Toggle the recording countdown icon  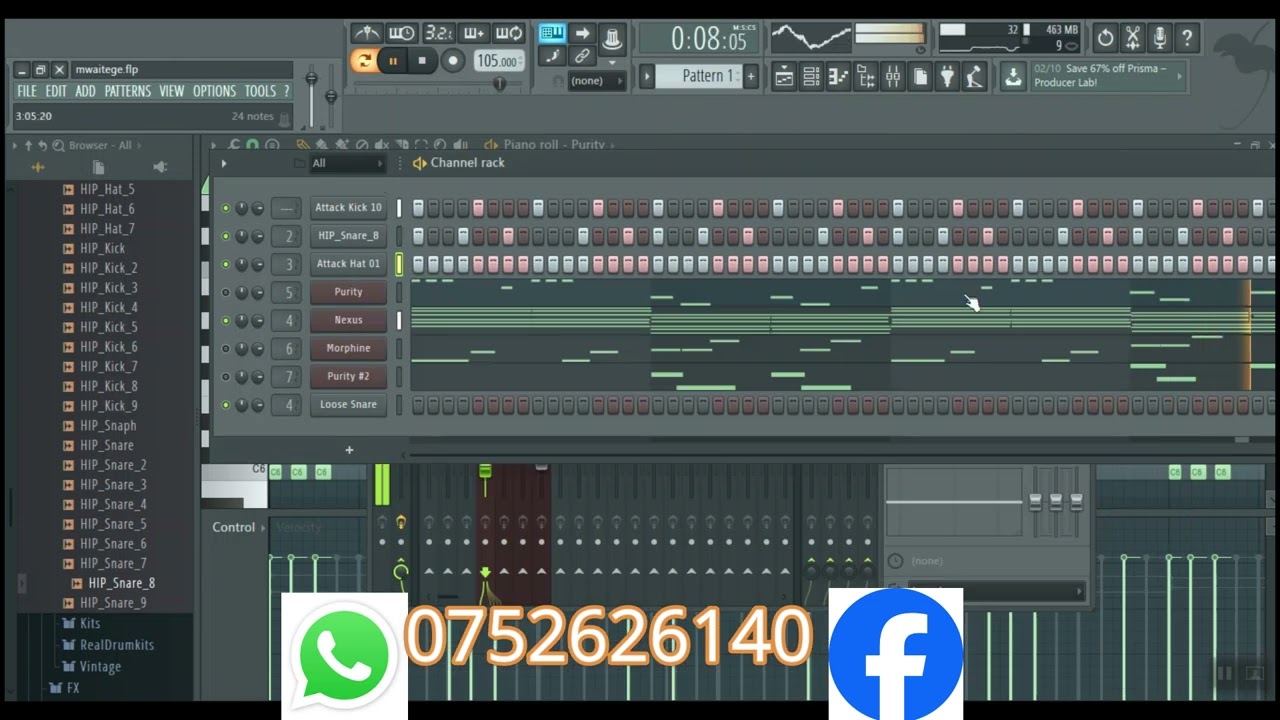click(x=437, y=34)
